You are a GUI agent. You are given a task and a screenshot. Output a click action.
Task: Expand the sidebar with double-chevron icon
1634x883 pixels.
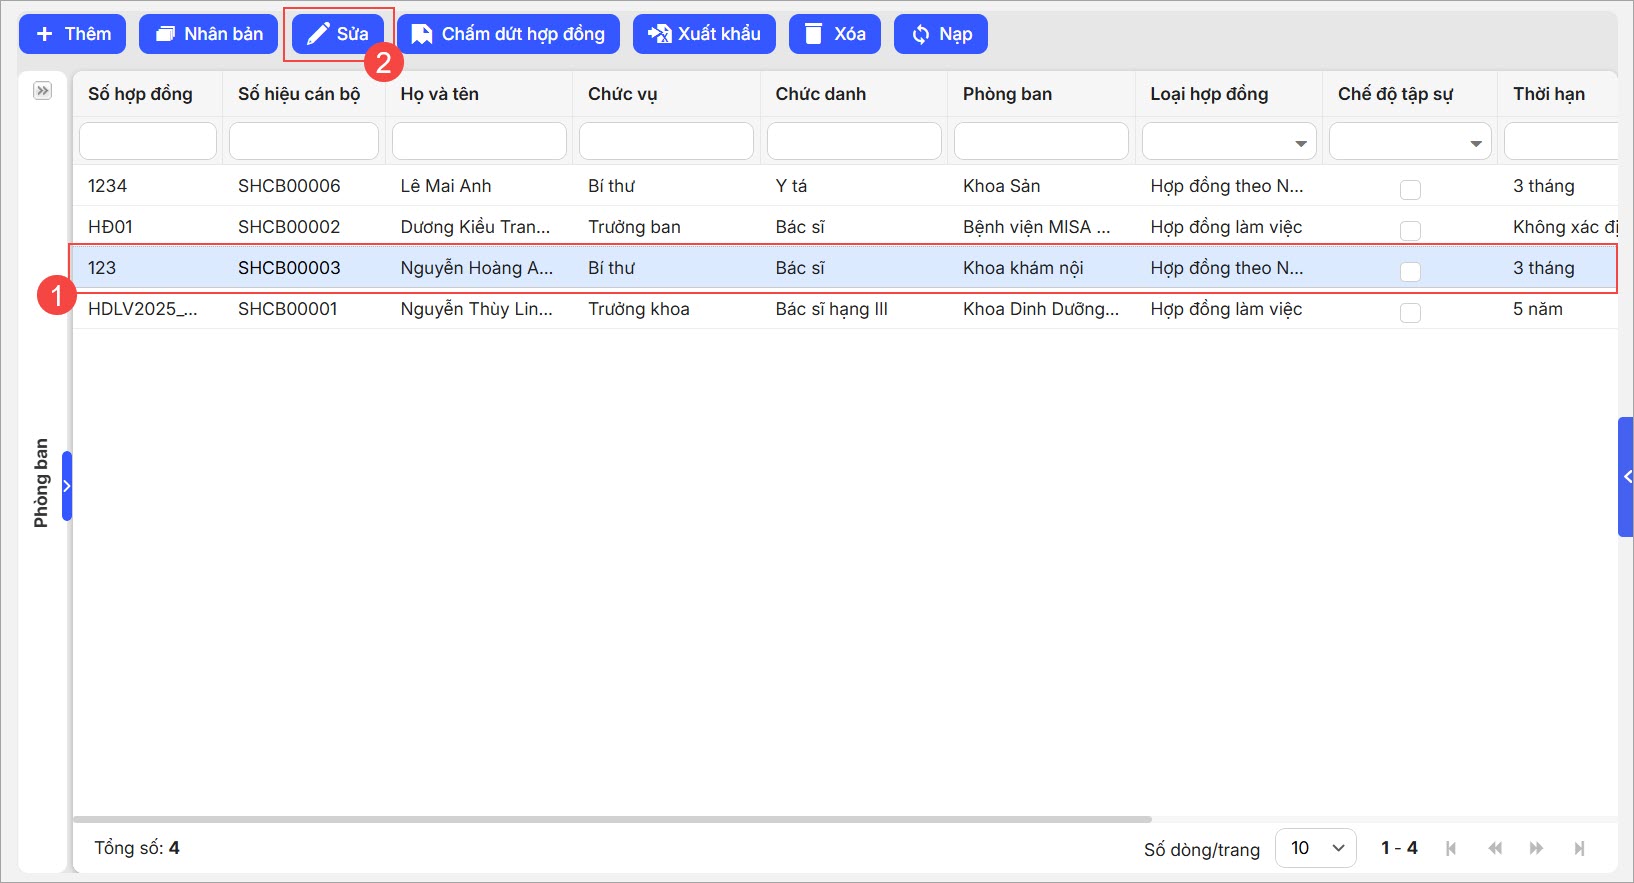(x=42, y=91)
